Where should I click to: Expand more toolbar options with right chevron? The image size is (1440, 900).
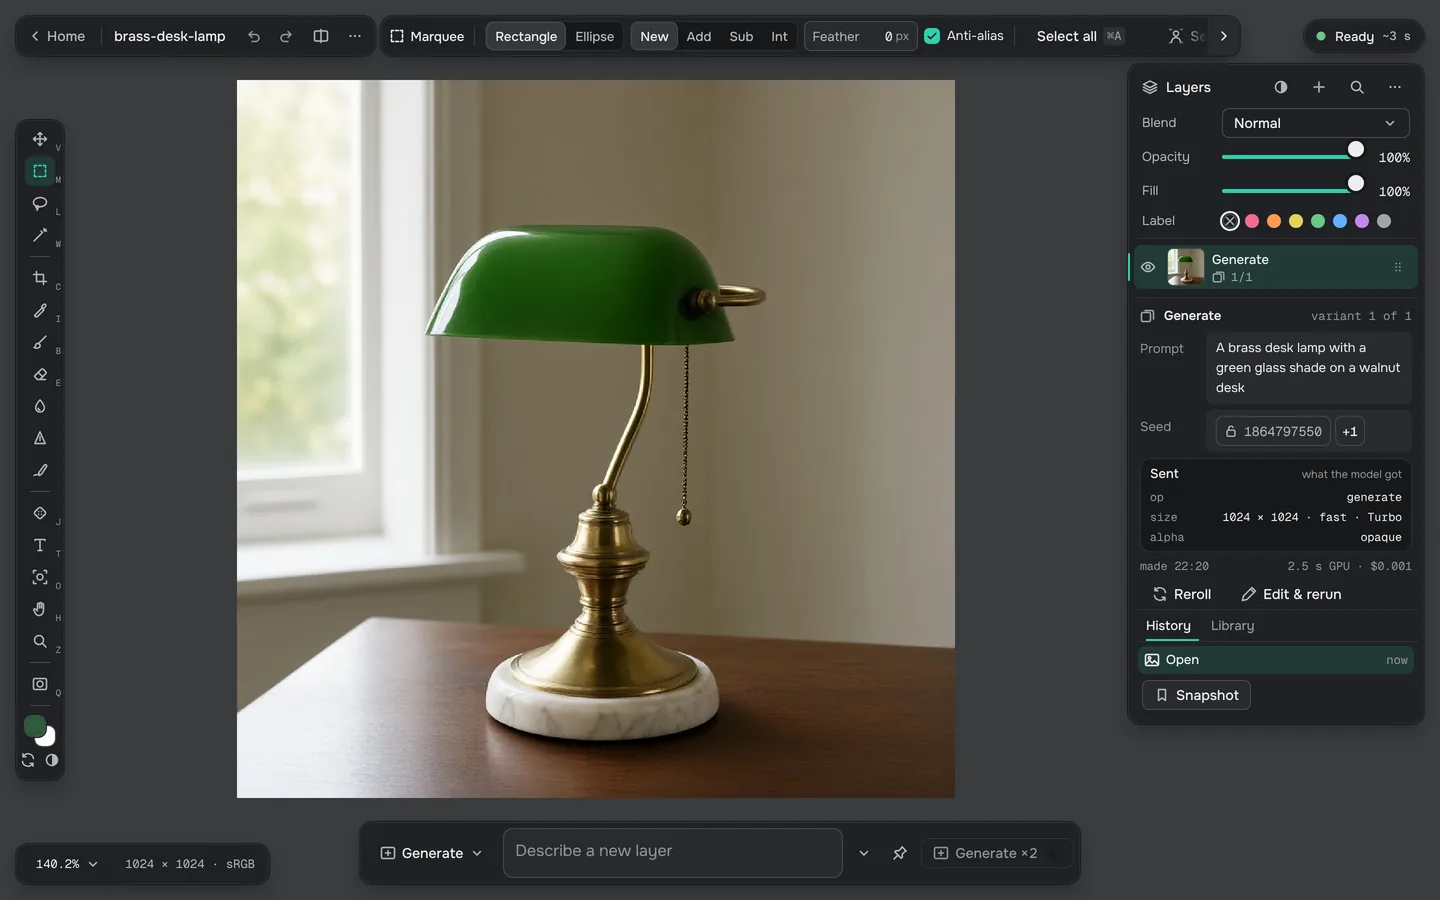pos(1223,36)
